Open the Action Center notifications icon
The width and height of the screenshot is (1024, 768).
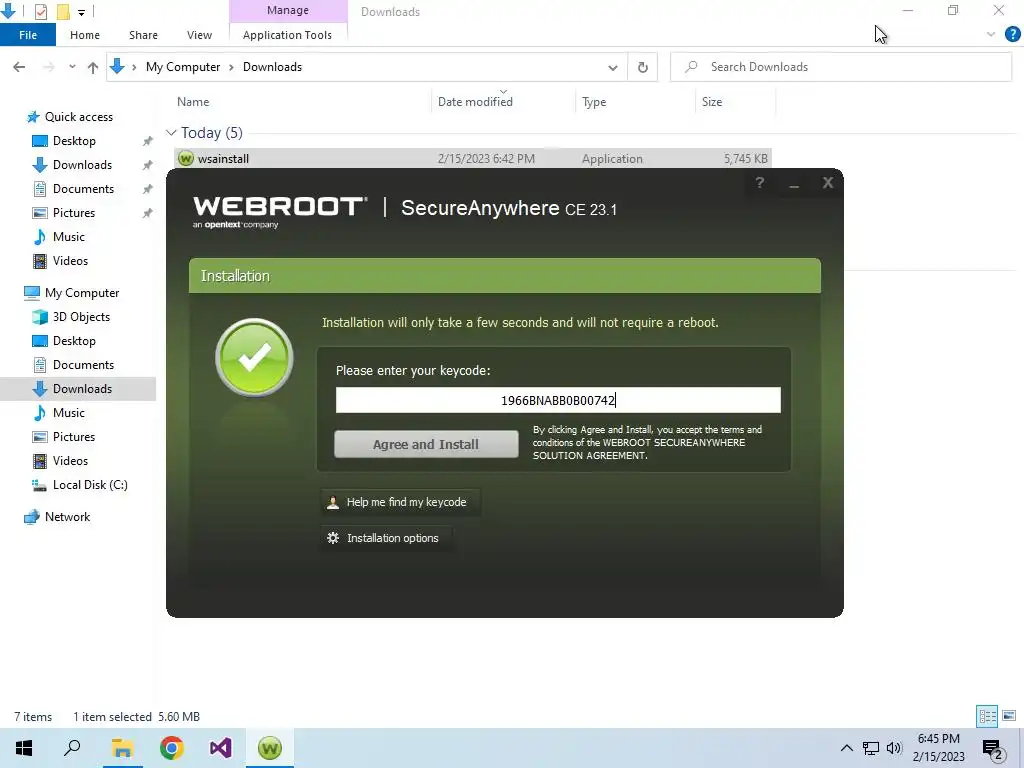tap(992, 748)
